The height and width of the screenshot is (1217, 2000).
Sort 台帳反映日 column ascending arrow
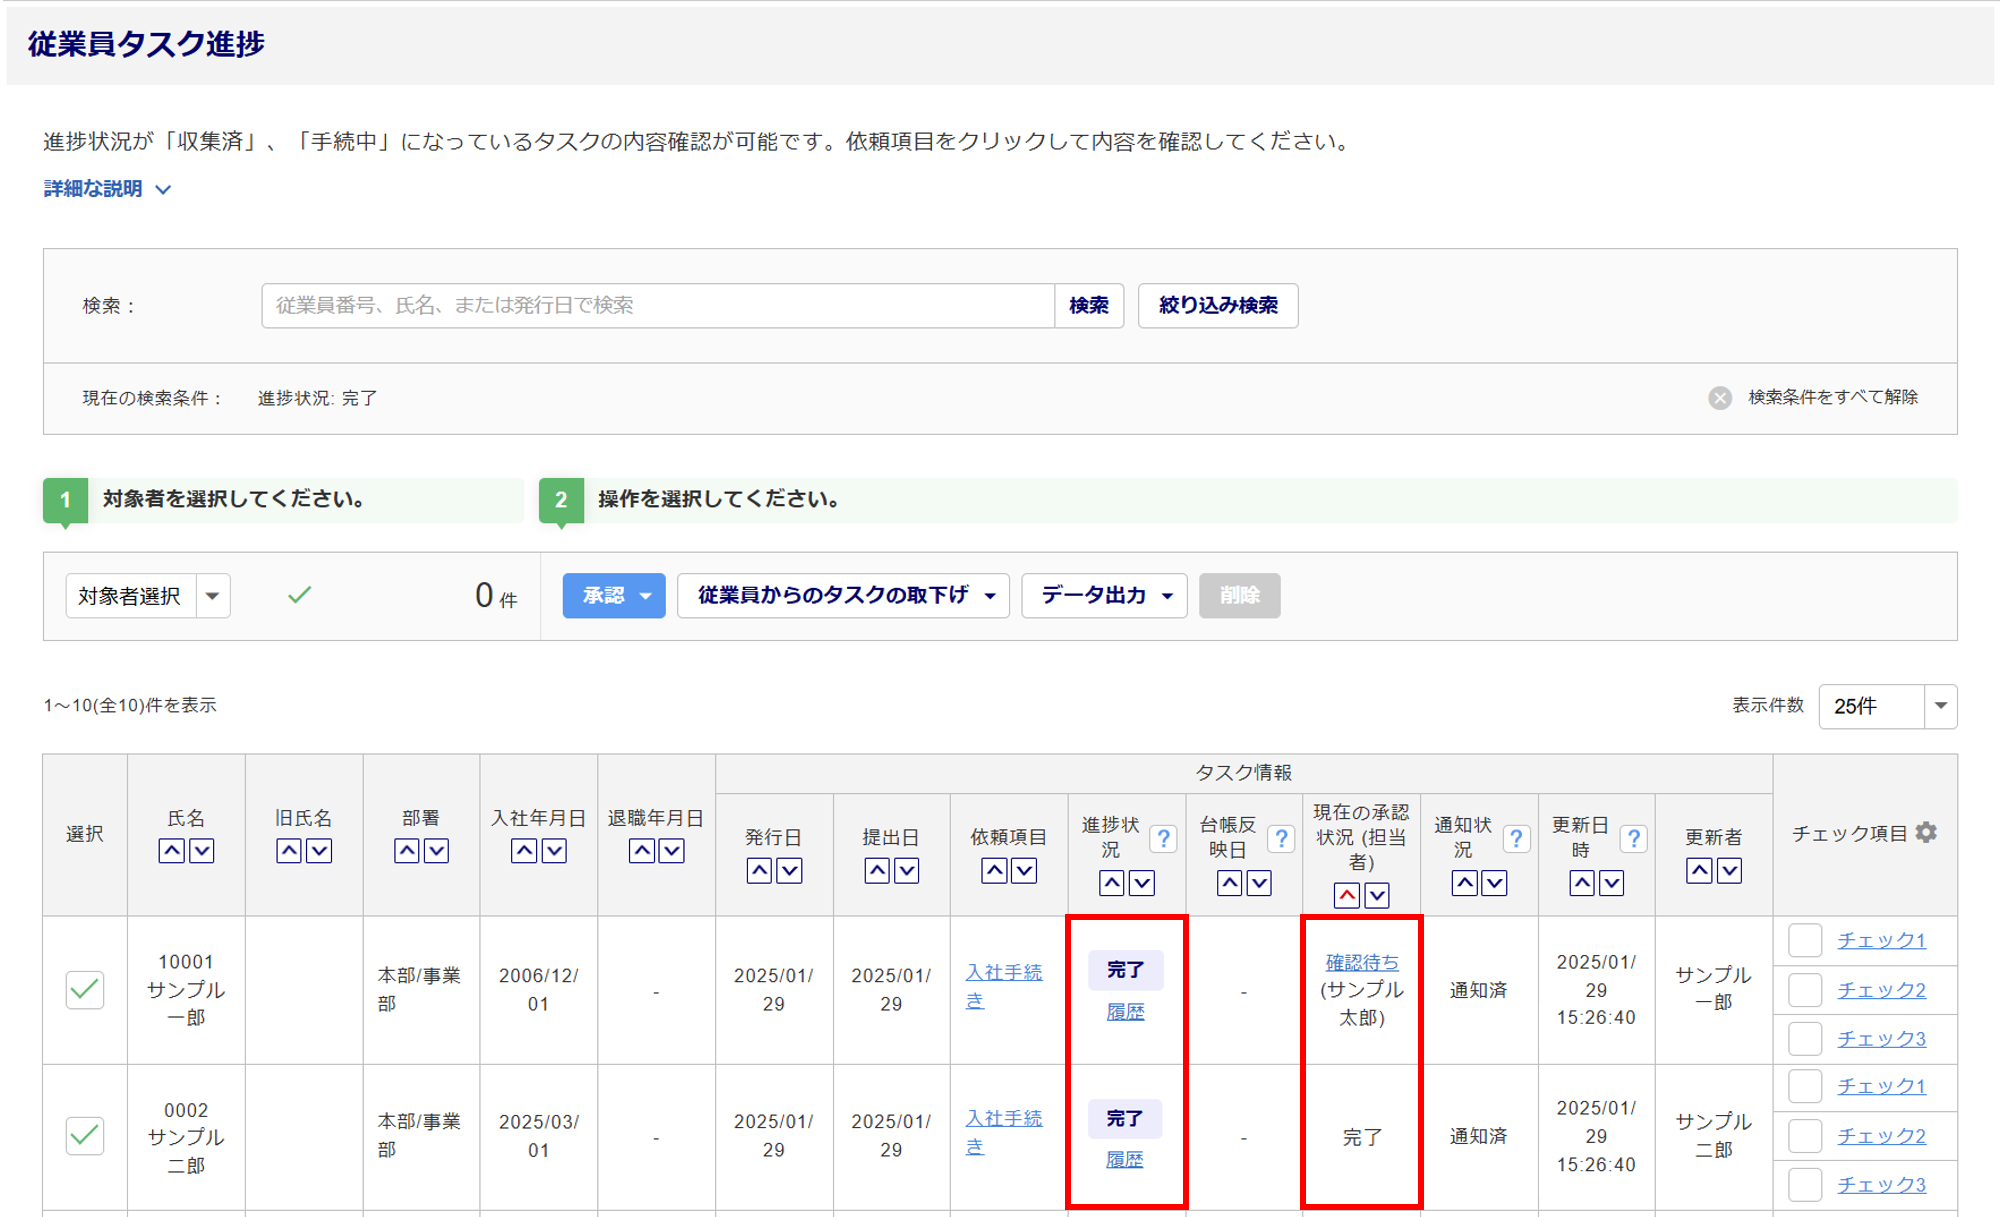1230,883
